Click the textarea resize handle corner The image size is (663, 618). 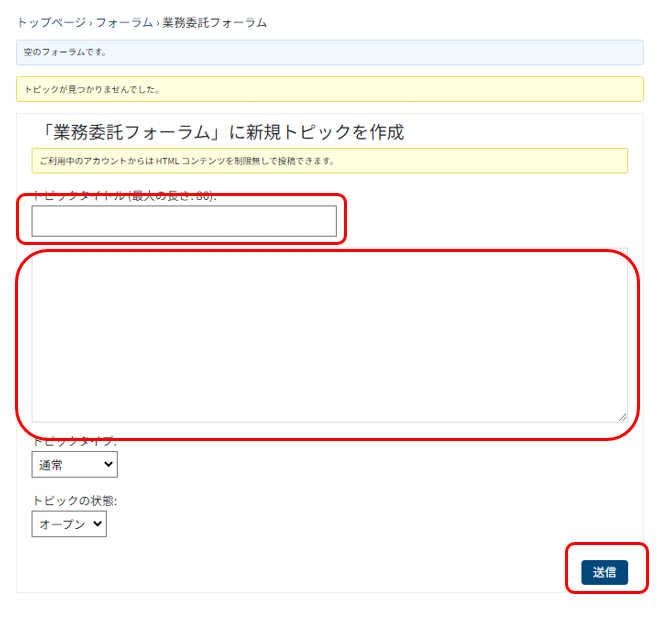tap(622, 417)
